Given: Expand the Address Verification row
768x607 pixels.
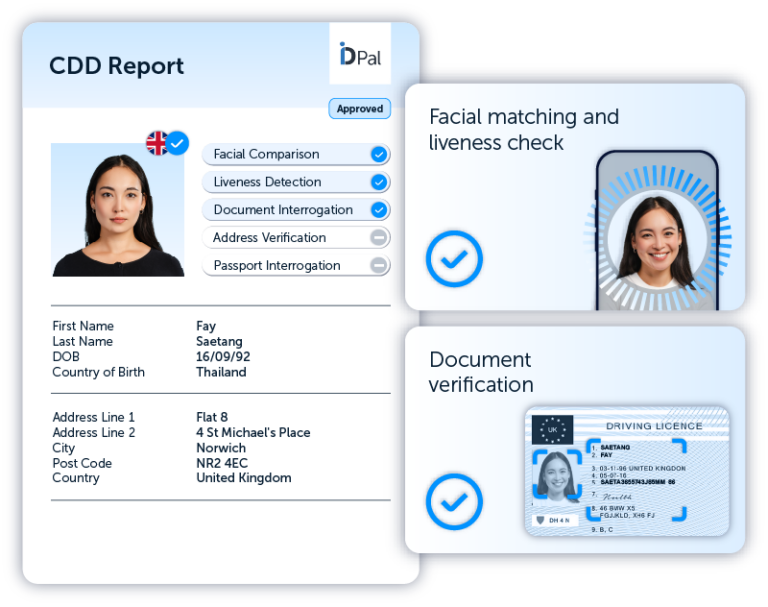Looking at the screenshot, I should [x=379, y=238].
